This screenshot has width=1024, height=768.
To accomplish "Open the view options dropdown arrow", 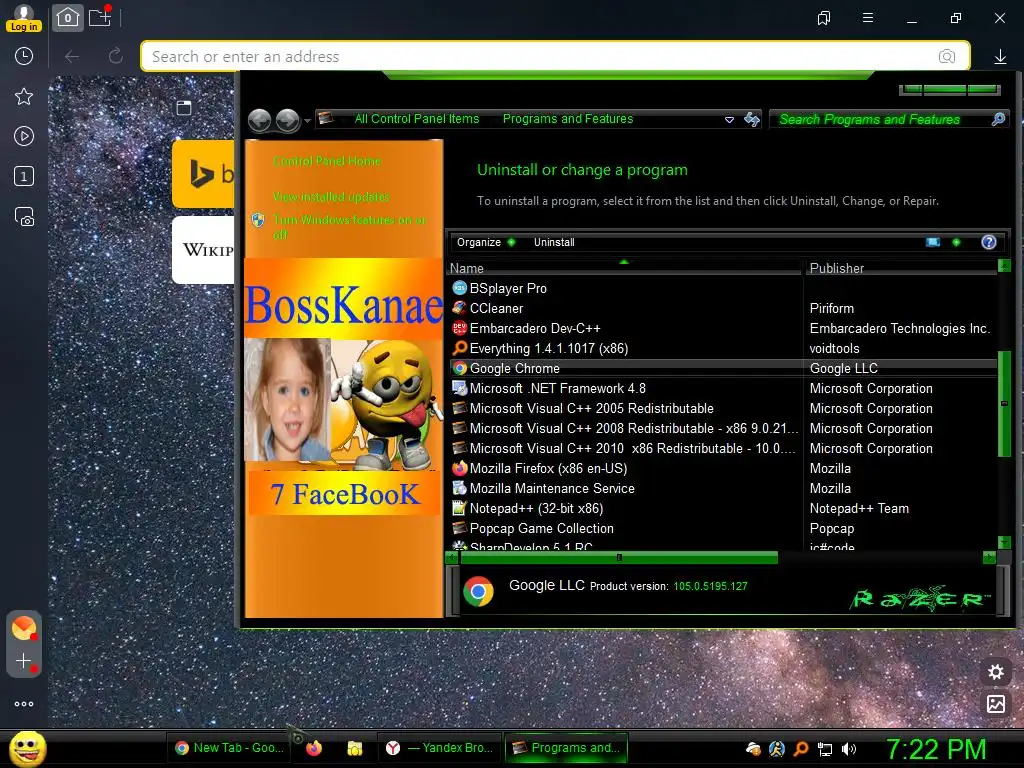I will pos(956,242).
